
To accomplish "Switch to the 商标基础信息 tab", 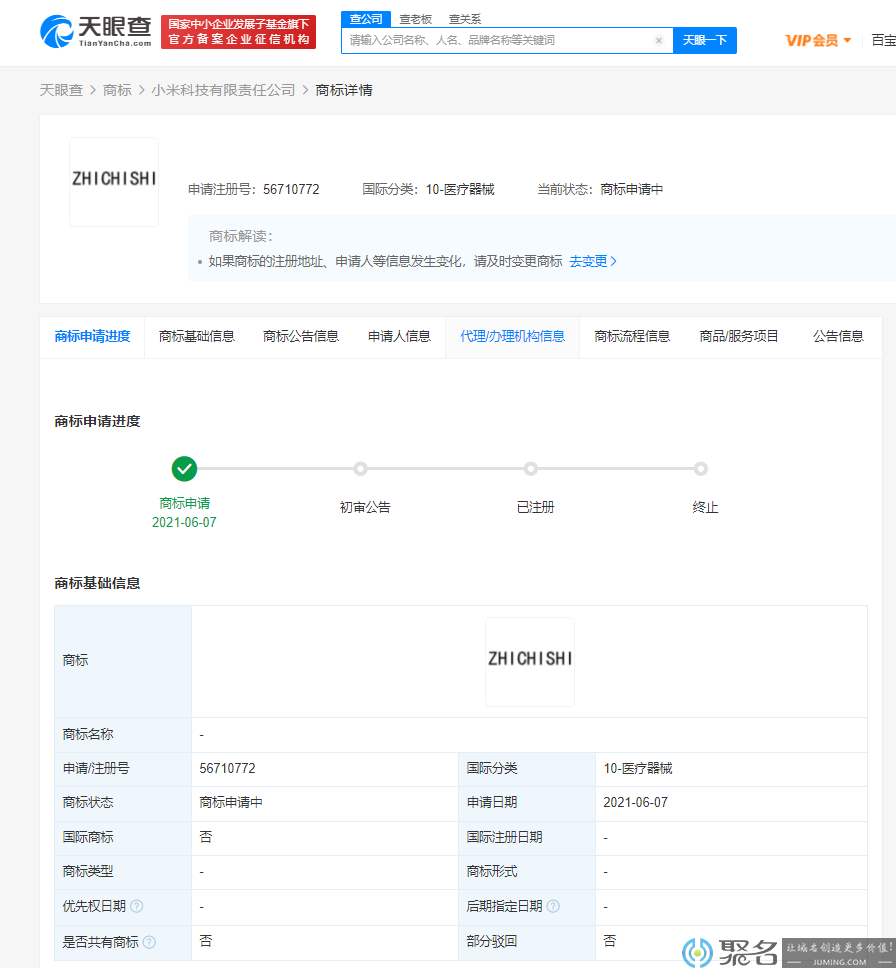I will [196, 337].
